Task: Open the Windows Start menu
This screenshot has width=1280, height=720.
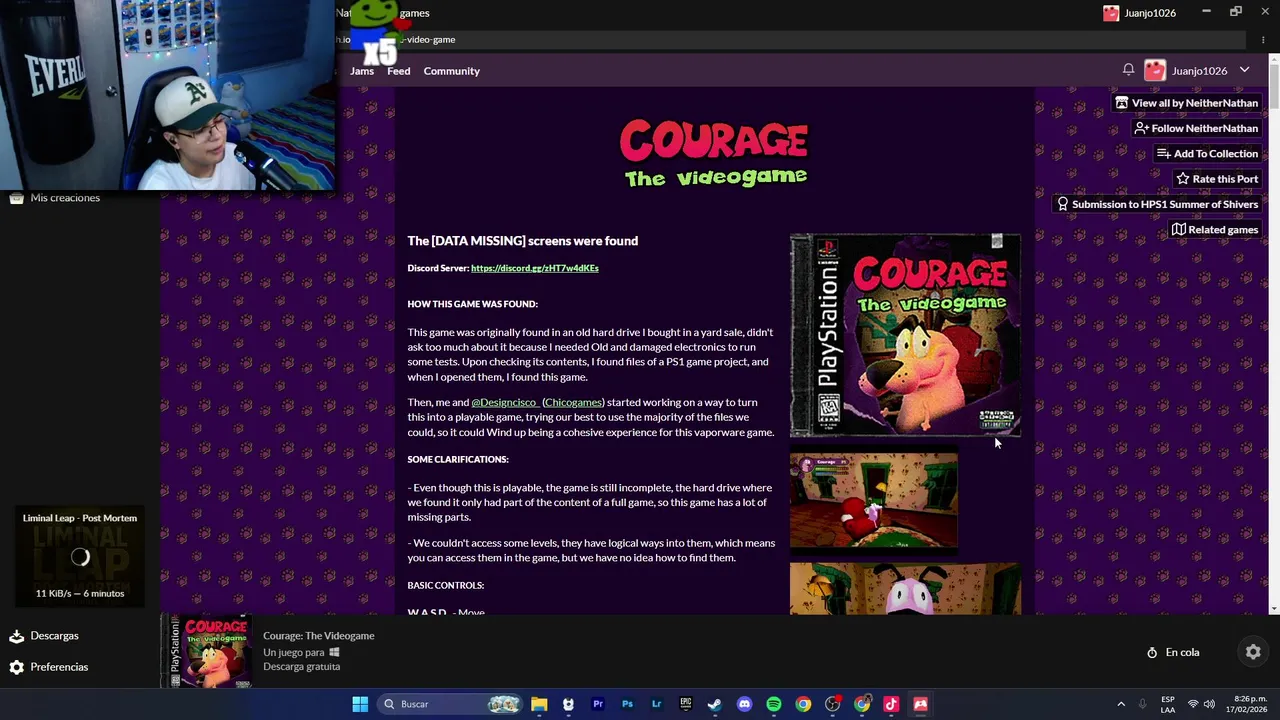Action: (x=360, y=704)
